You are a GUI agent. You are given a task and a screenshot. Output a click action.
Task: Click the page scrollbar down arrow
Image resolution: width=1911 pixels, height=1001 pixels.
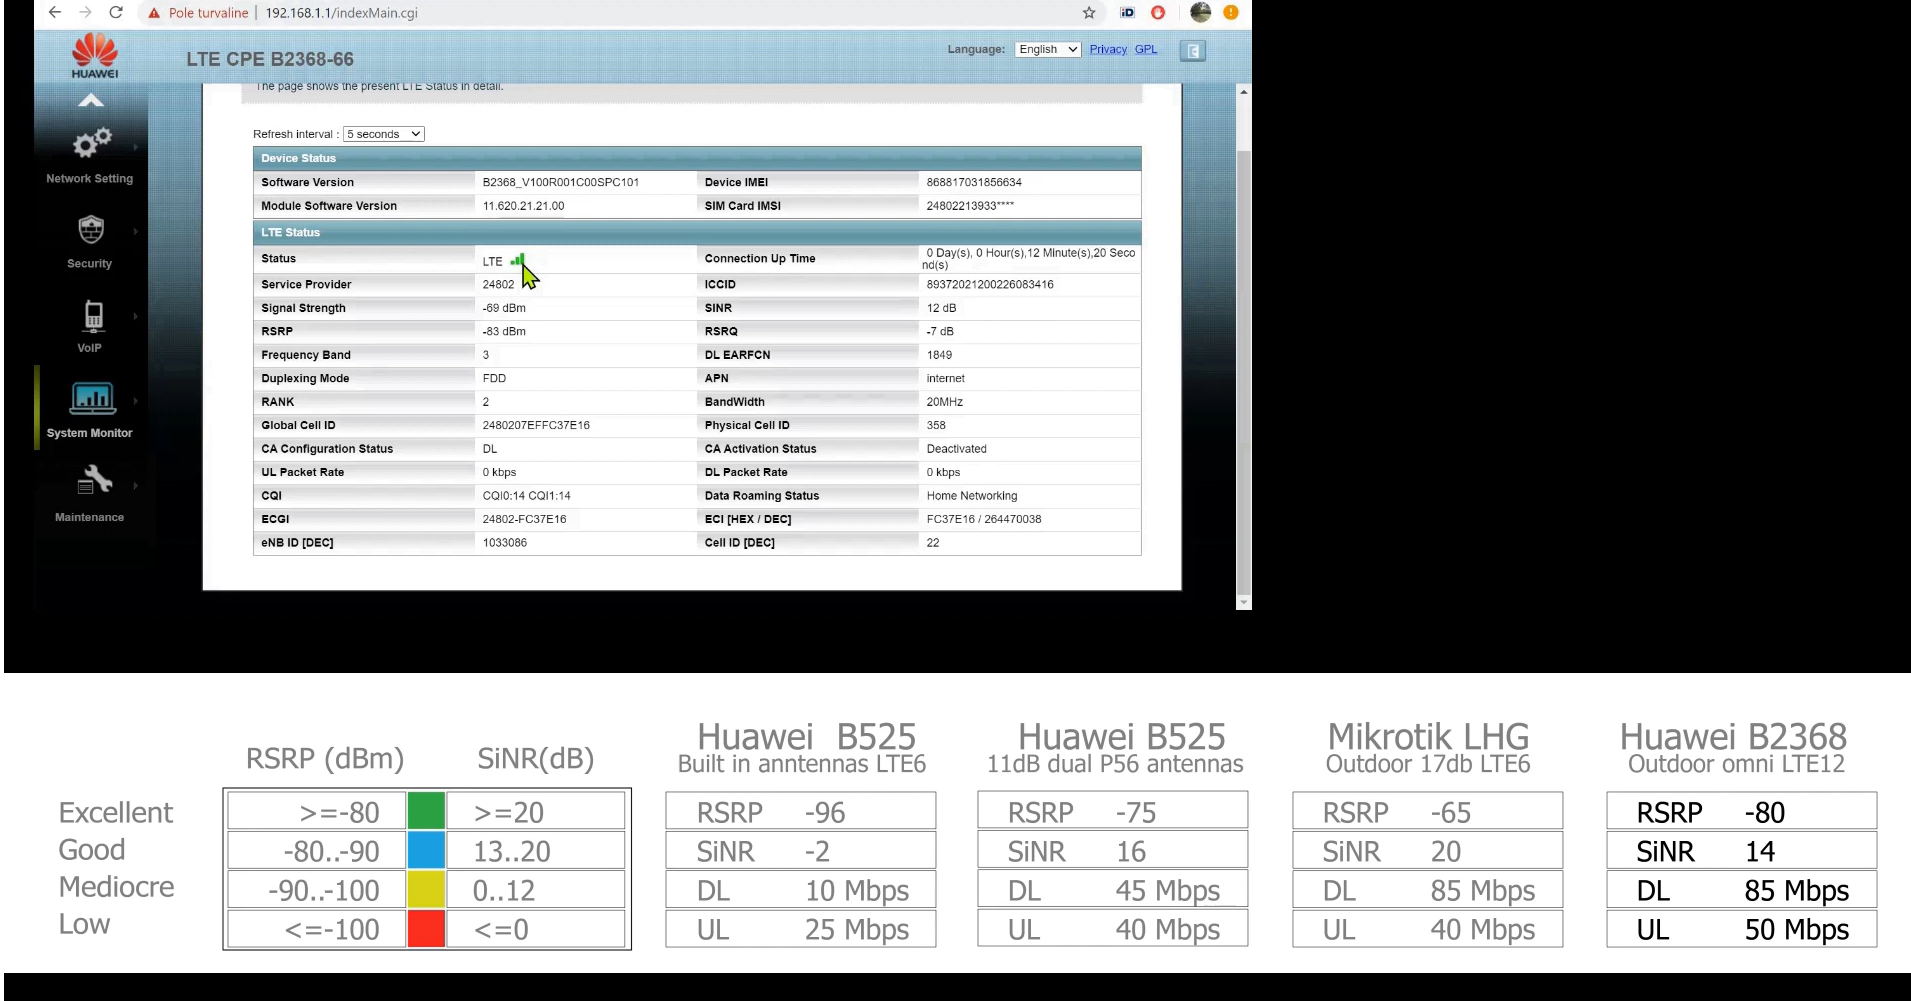[1244, 602]
